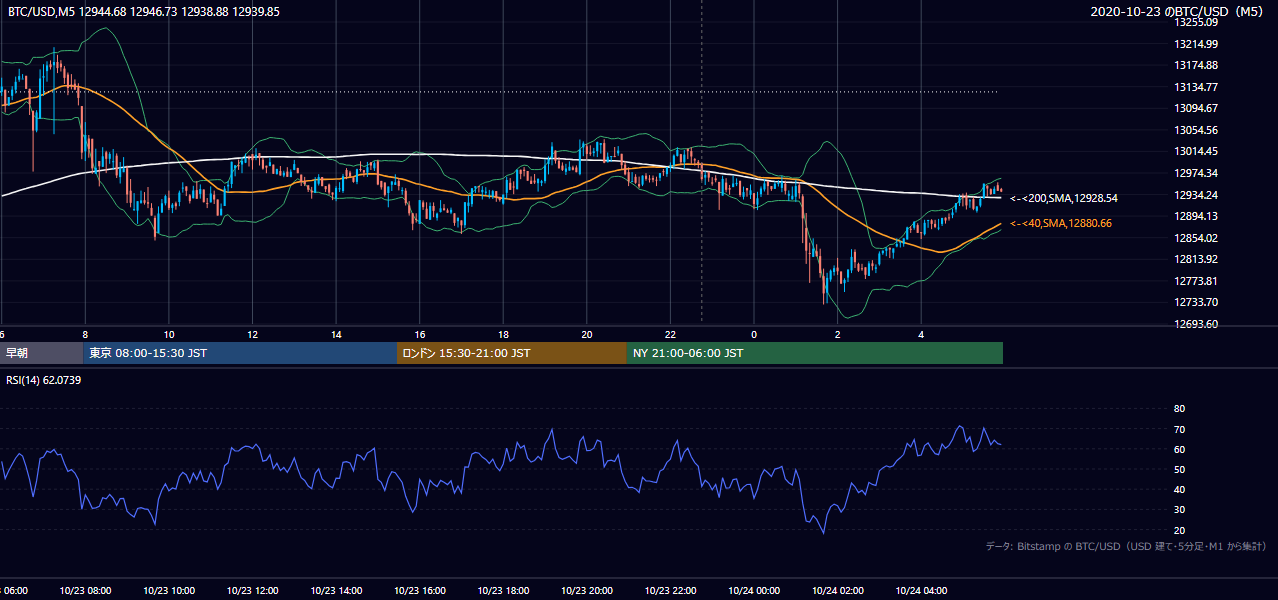1278x600 pixels.
Task: Click hour tick 12 under the price chart
Action: (x=252, y=334)
